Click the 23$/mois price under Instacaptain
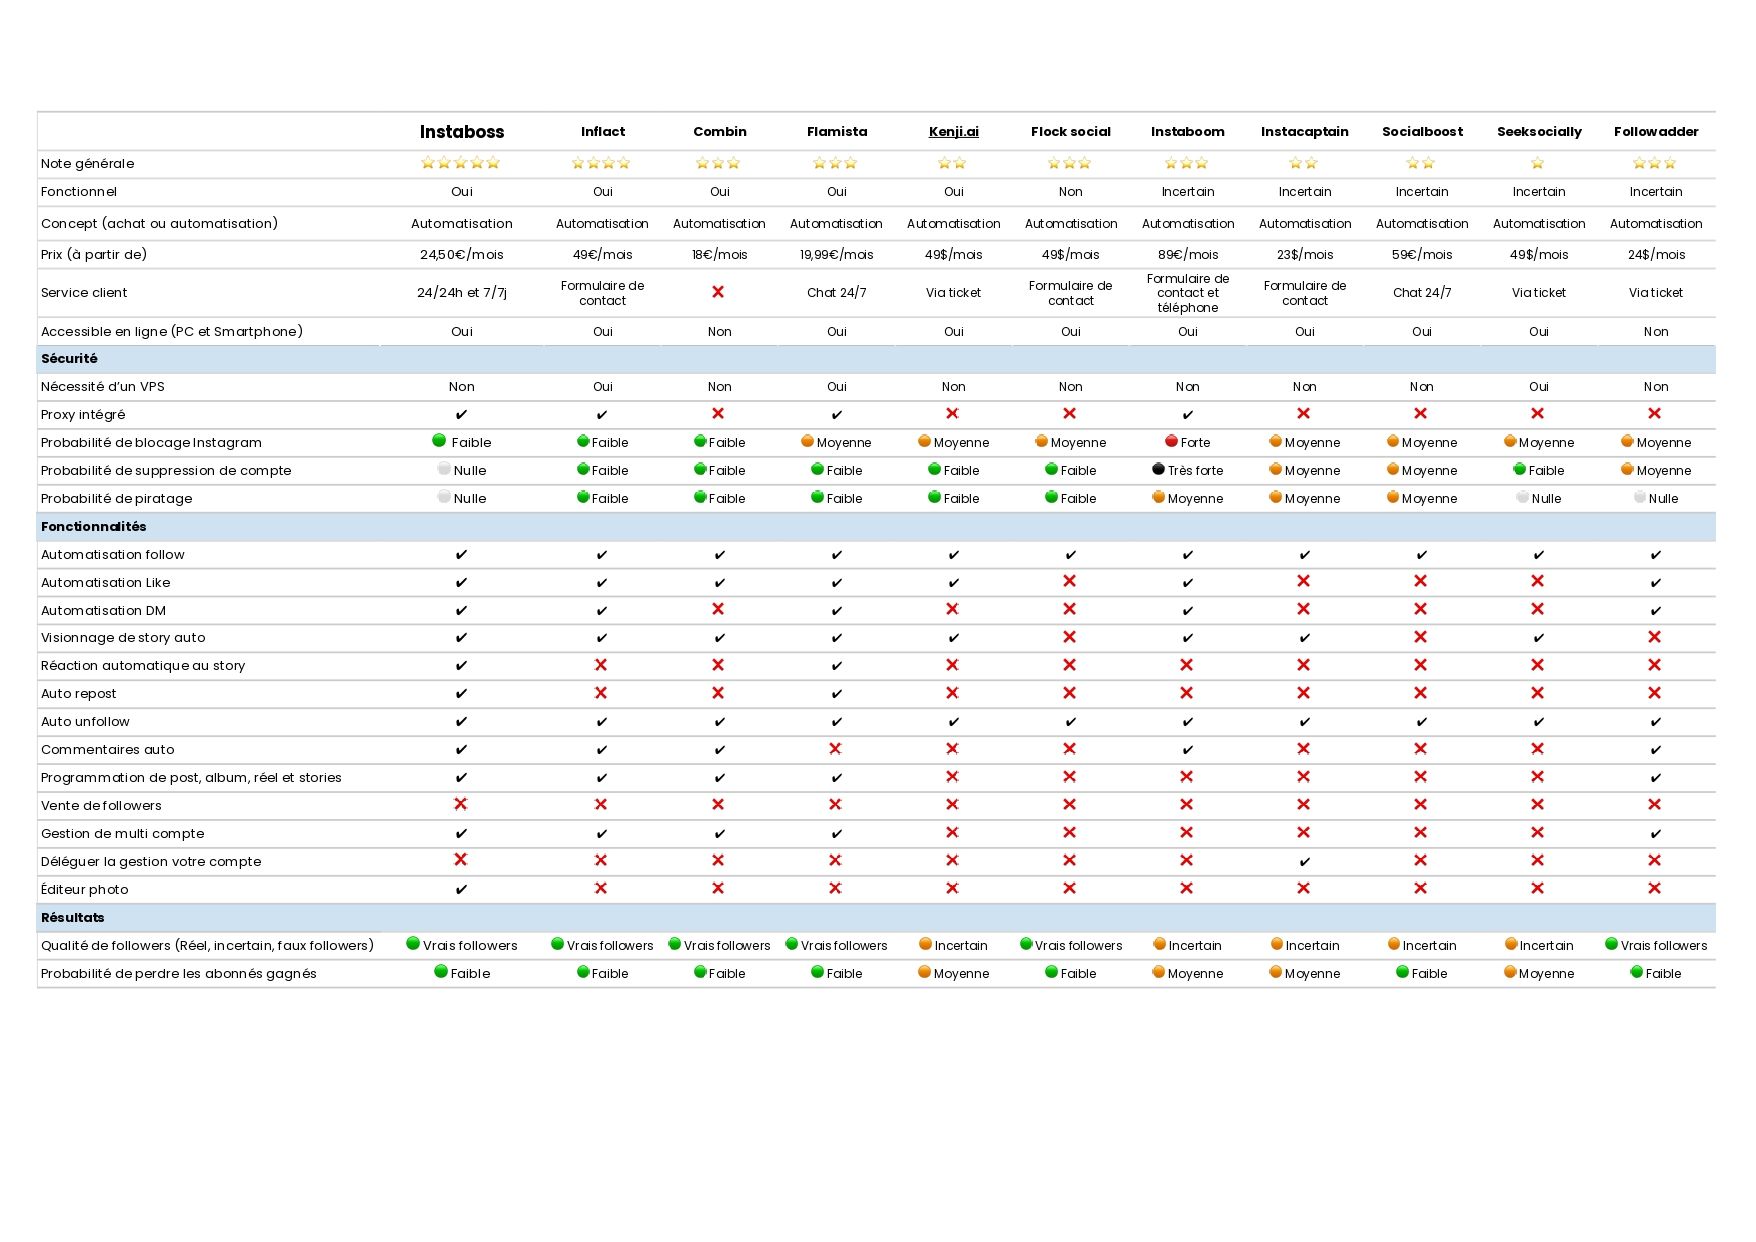The width and height of the screenshot is (1756, 1242). 1305,254
